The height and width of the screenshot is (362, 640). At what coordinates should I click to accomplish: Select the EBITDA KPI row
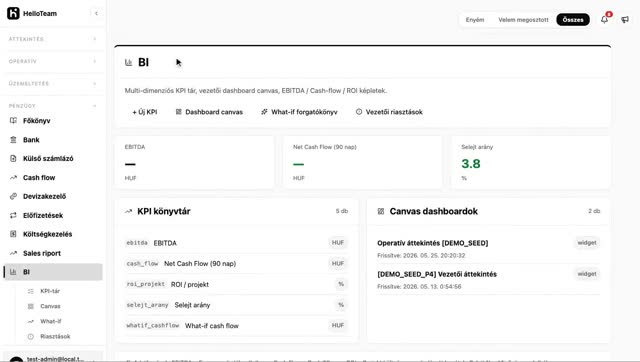click(x=236, y=243)
